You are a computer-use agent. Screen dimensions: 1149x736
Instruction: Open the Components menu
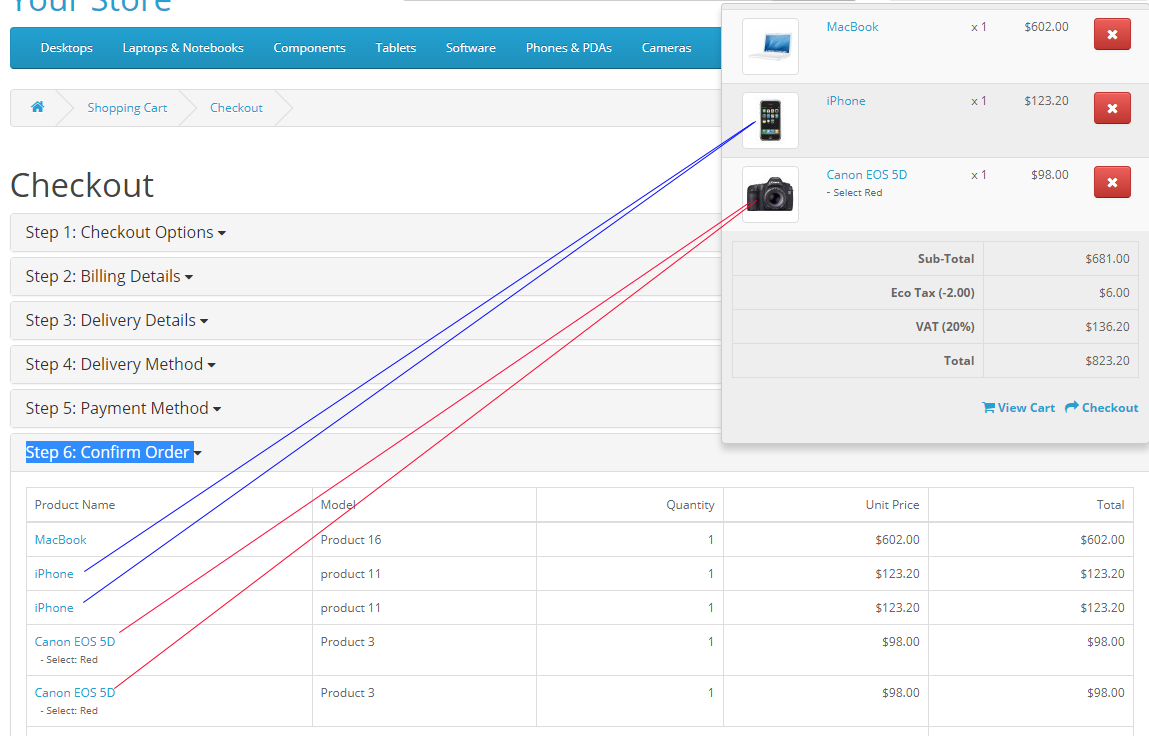pyautogui.click(x=309, y=48)
